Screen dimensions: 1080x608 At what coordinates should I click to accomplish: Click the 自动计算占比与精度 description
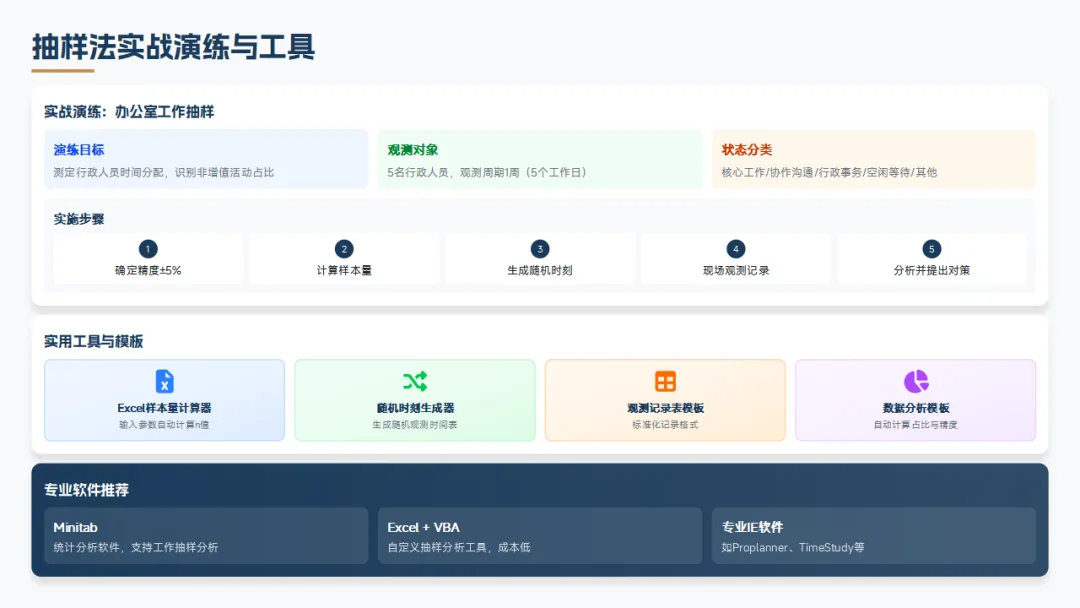(x=916, y=425)
